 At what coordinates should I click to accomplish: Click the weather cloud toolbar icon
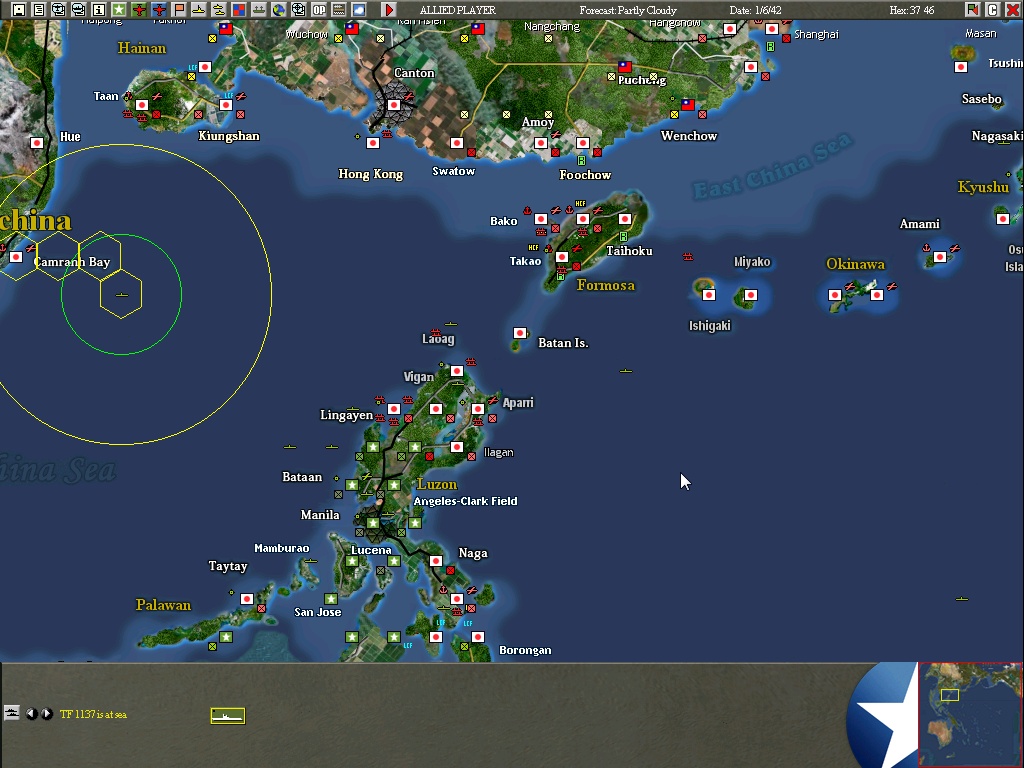tap(359, 10)
